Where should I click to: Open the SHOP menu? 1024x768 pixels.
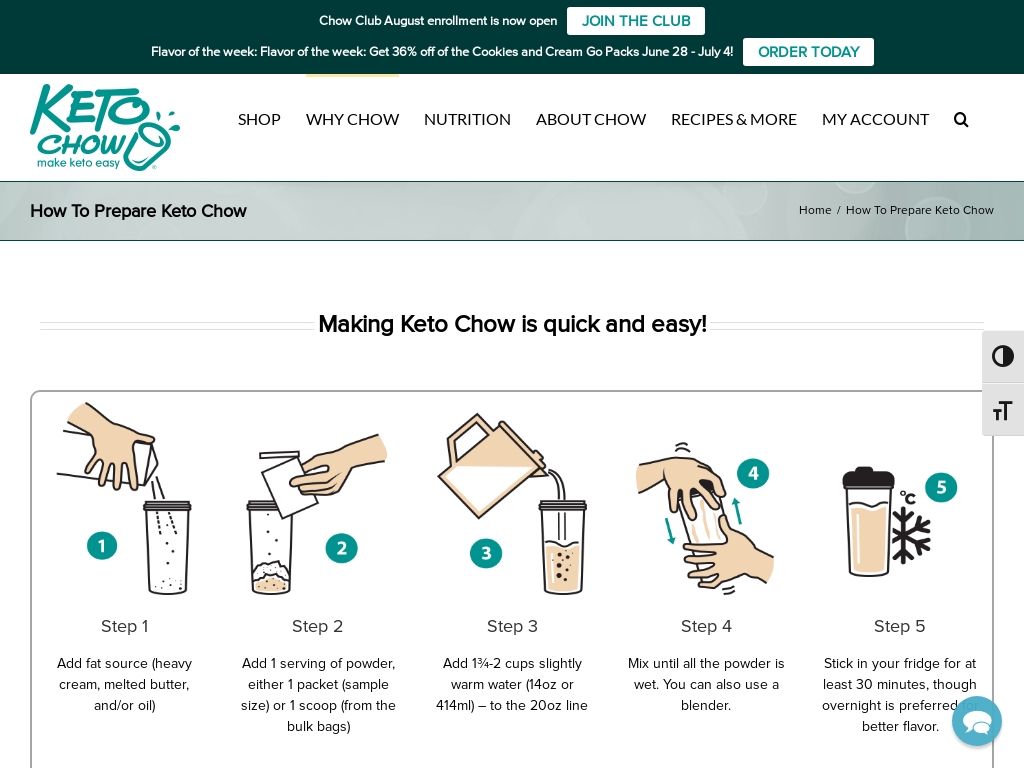point(259,120)
